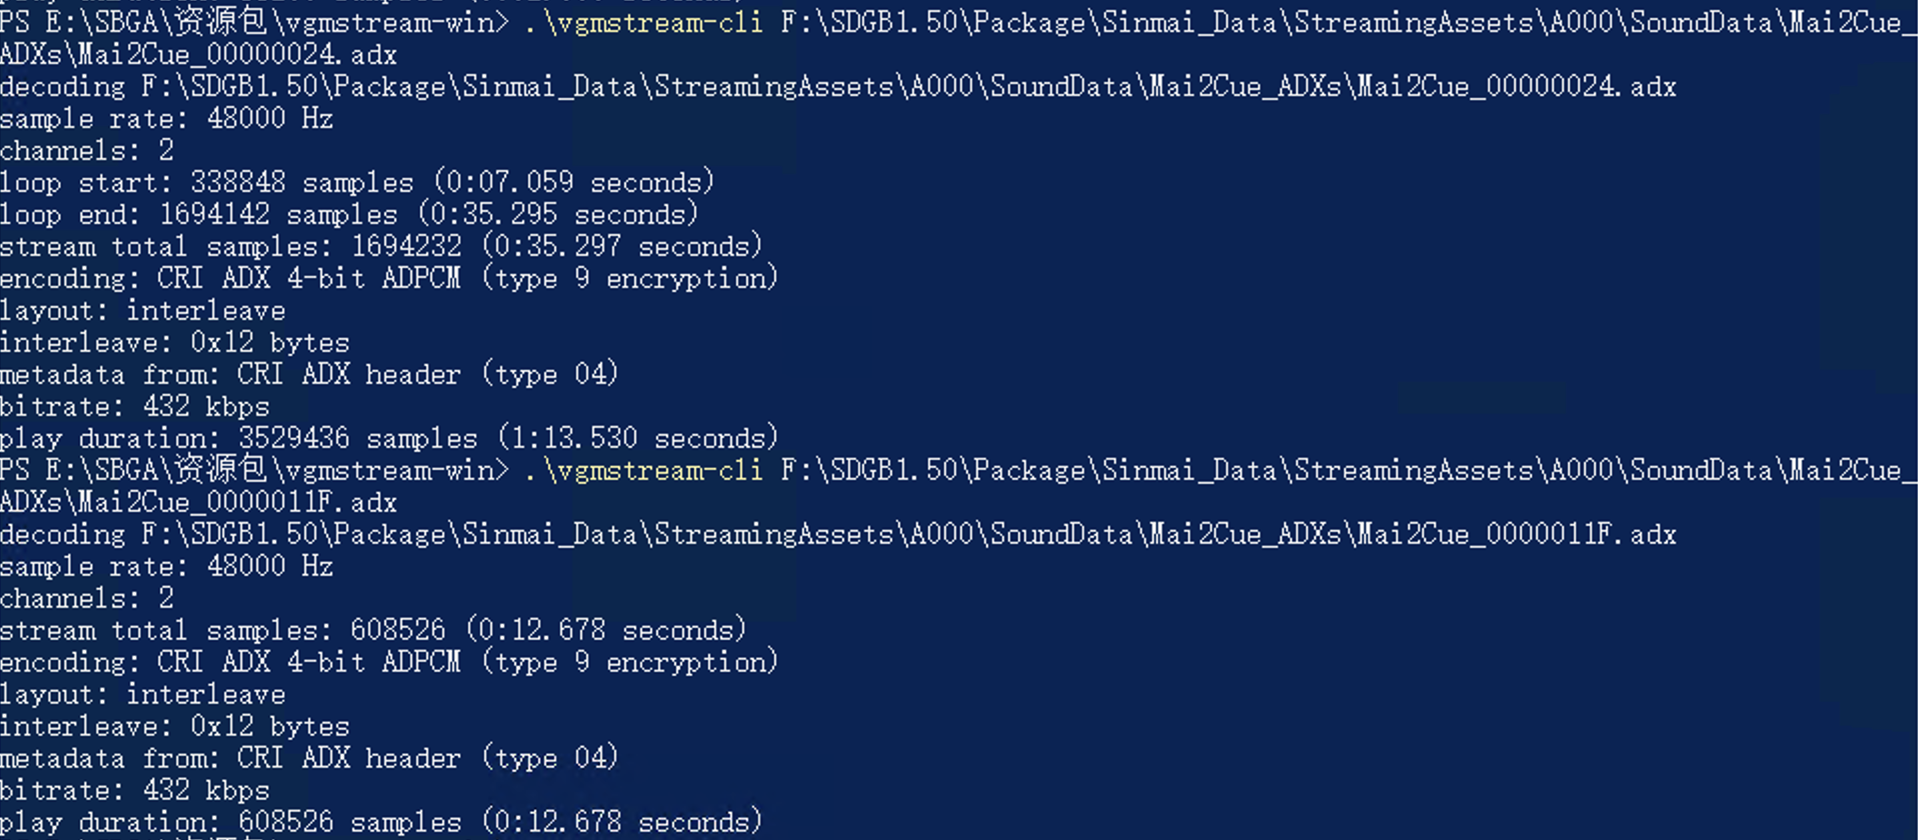This screenshot has height=840, width=1918.
Task: Click the second encoding CRI ADX 4-bit ADPCM line
Action: (389, 662)
